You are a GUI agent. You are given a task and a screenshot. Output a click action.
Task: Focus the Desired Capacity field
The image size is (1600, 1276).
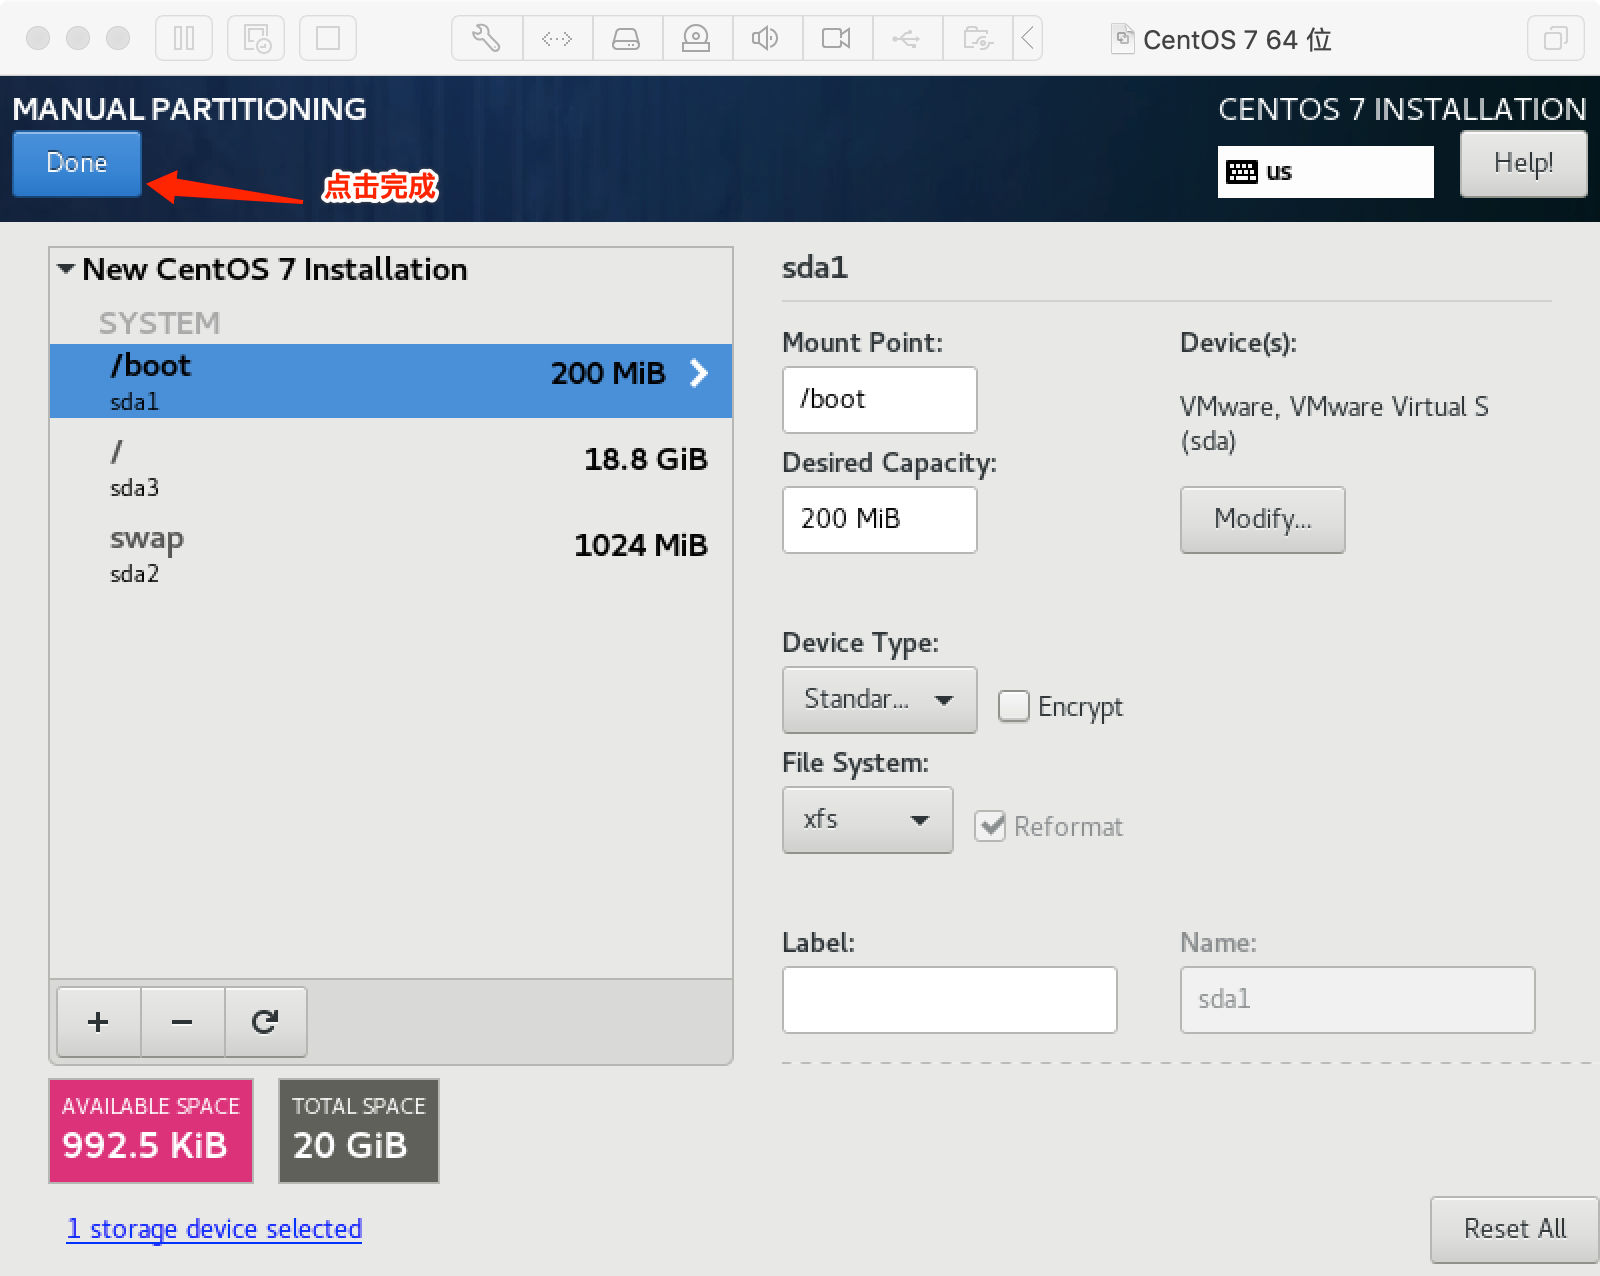tap(880, 519)
